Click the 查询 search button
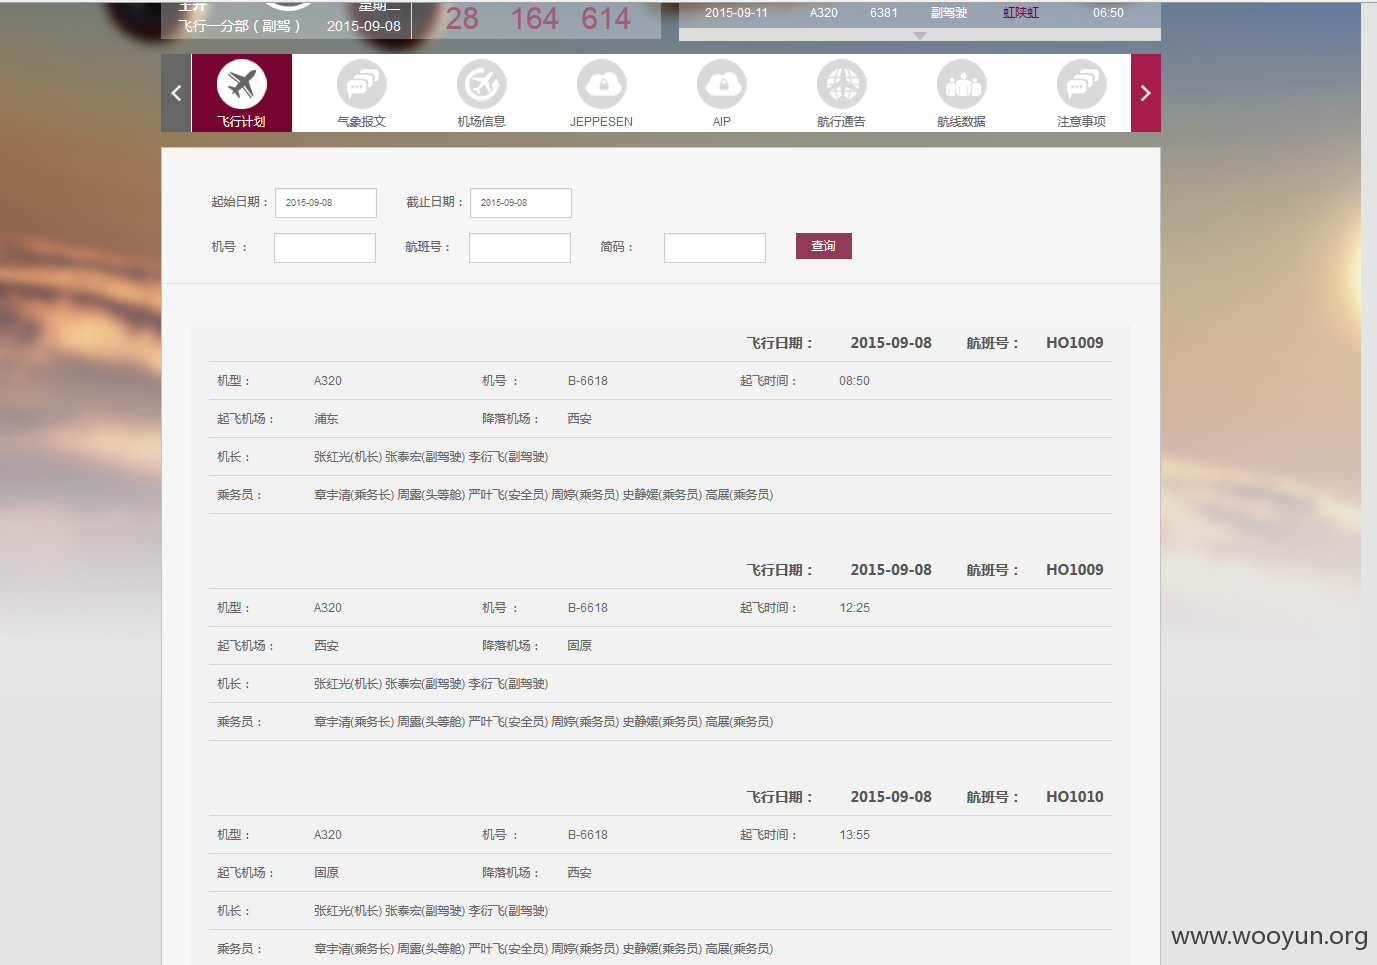The width and height of the screenshot is (1377, 965). point(824,246)
